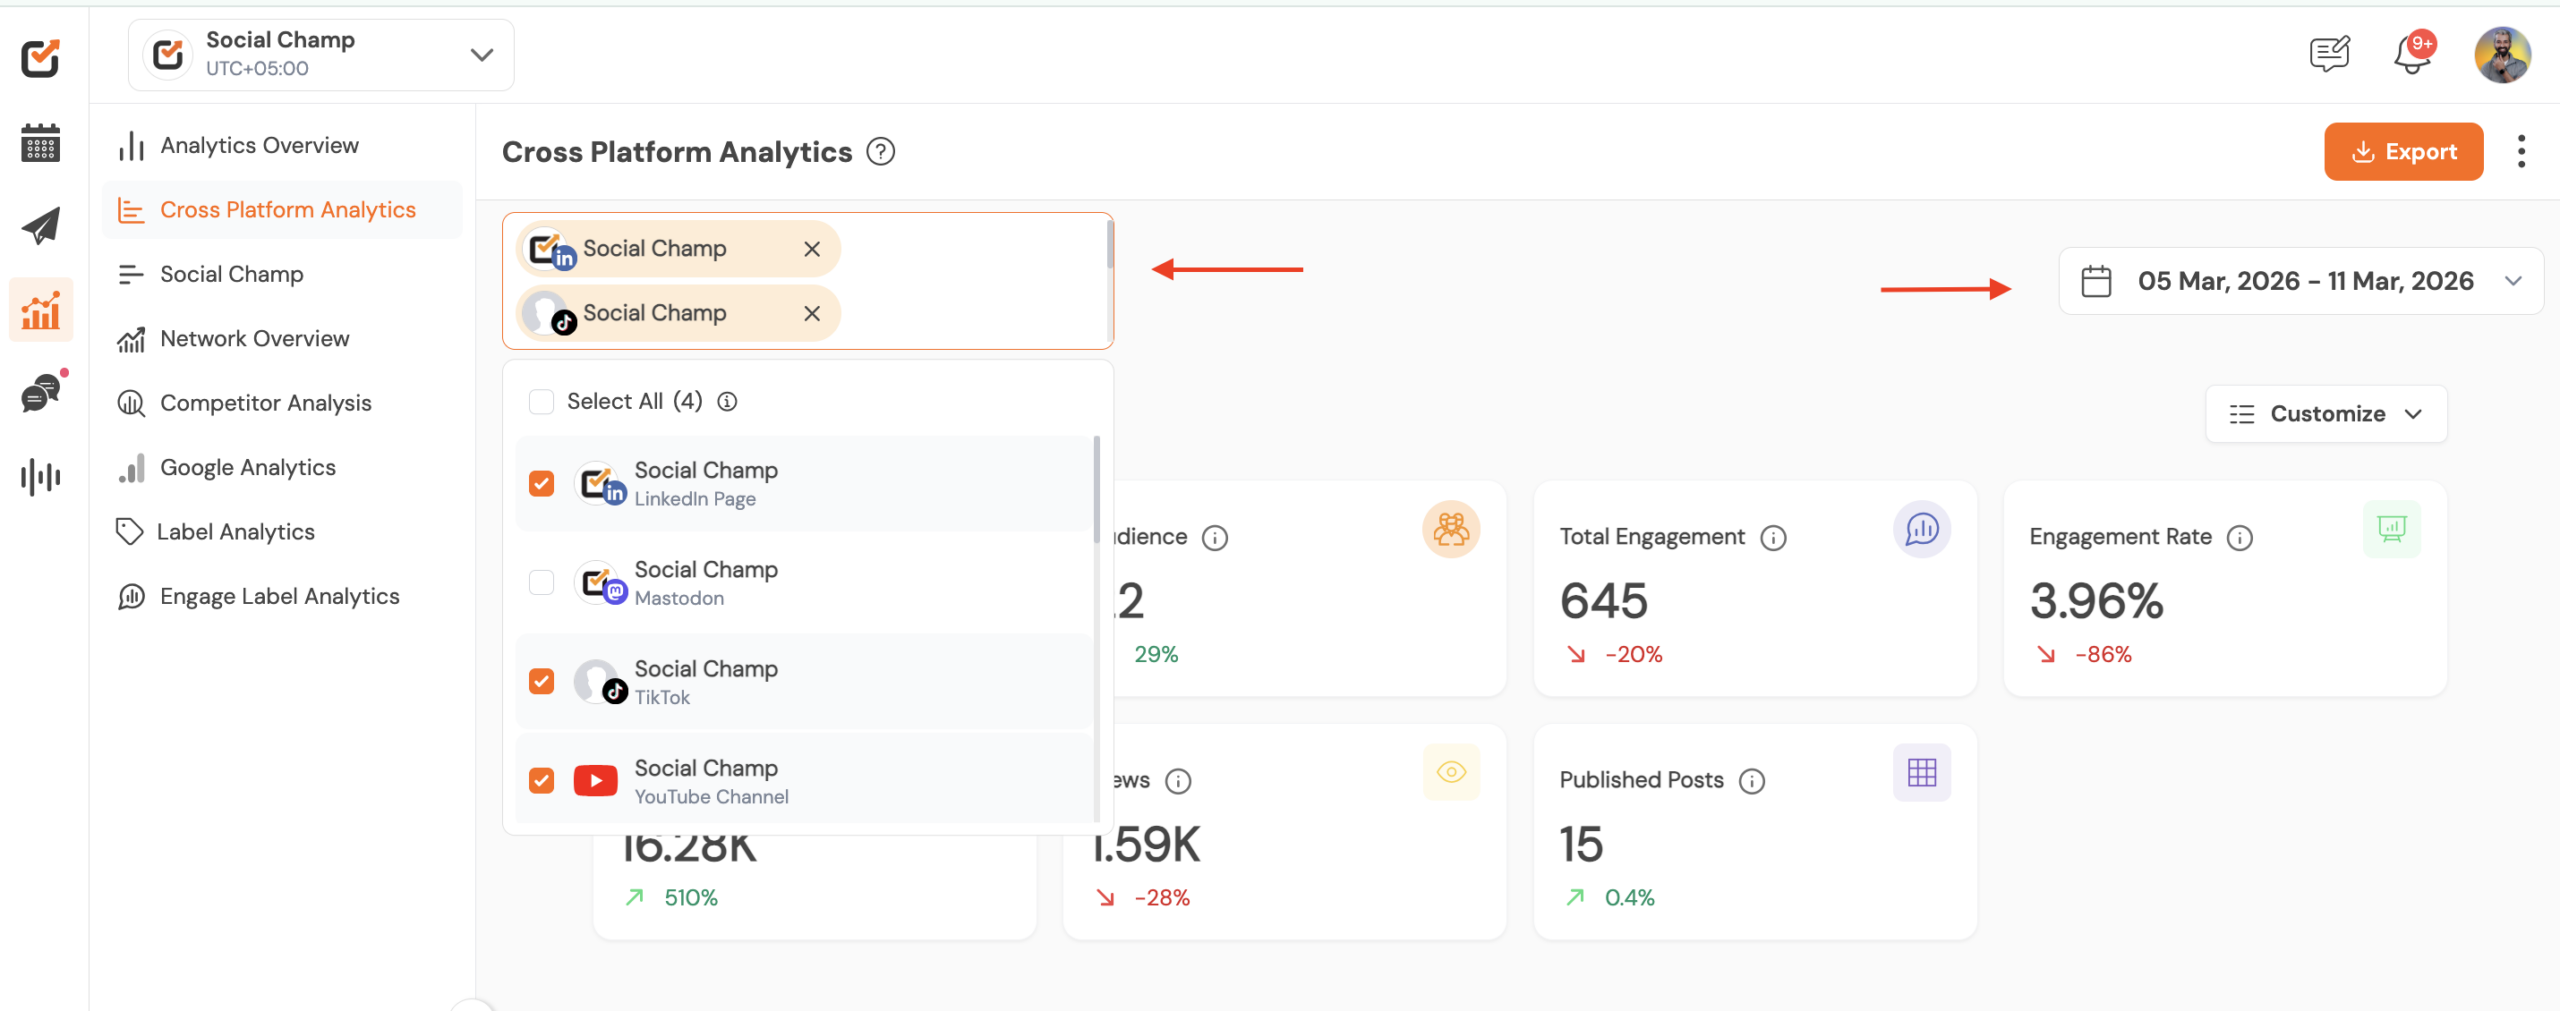
Task: Click the user profile avatar
Action: pyautogui.click(x=2501, y=55)
